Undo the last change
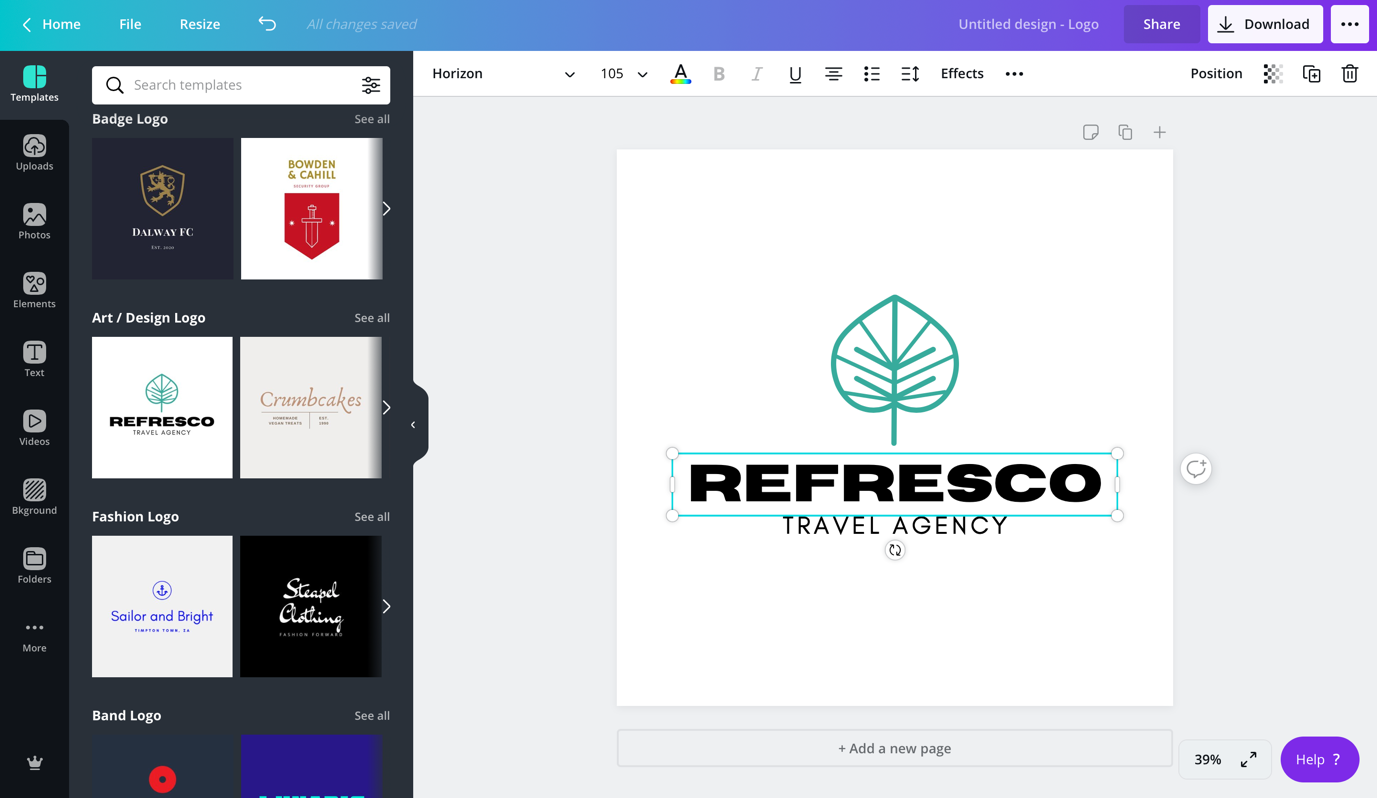This screenshot has width=1377, height=798. coord(267,24)
